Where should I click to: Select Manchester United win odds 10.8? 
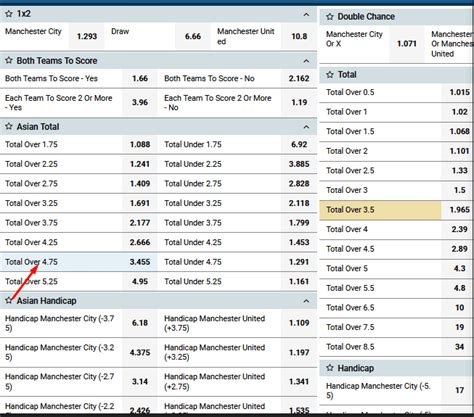(299, 36)
